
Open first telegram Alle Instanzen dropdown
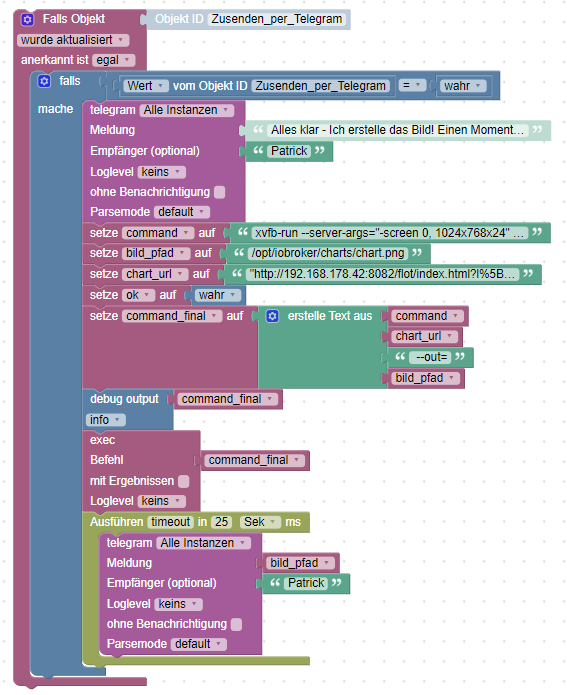tap(187, 110)
